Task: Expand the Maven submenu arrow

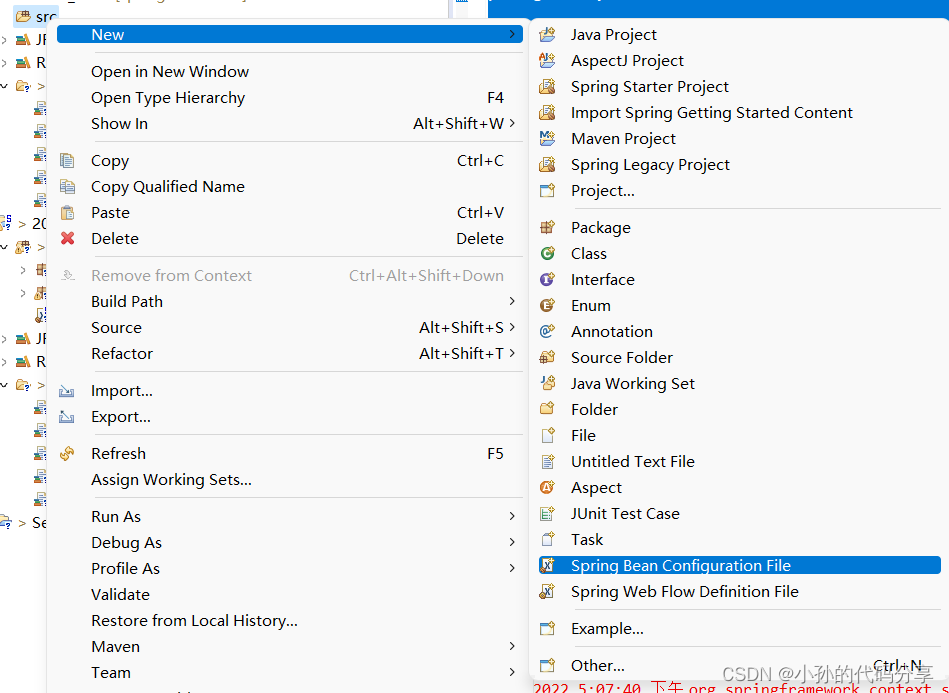Action: pos(512,646)
